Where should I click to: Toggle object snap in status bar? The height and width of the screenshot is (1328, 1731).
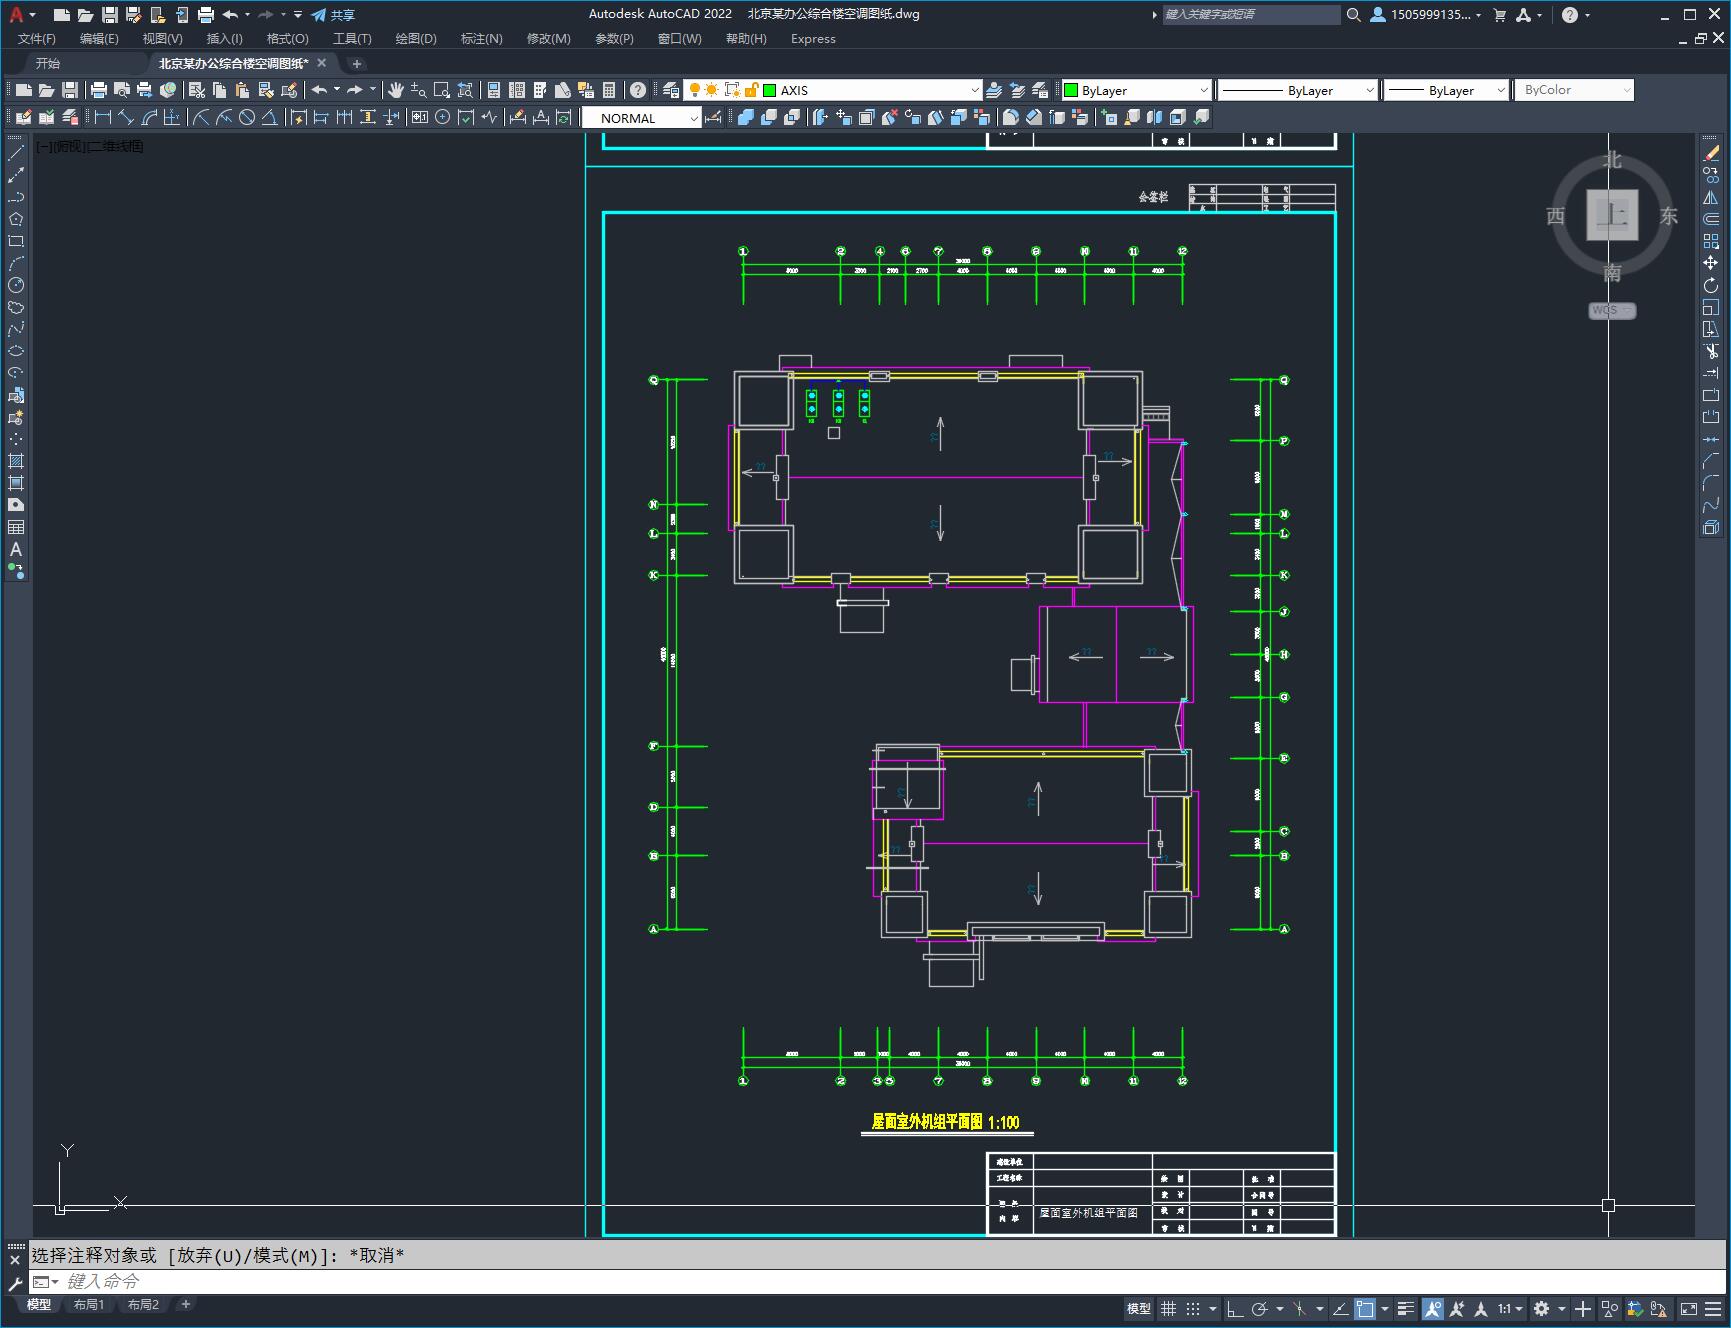(x=1365, y=1308)
